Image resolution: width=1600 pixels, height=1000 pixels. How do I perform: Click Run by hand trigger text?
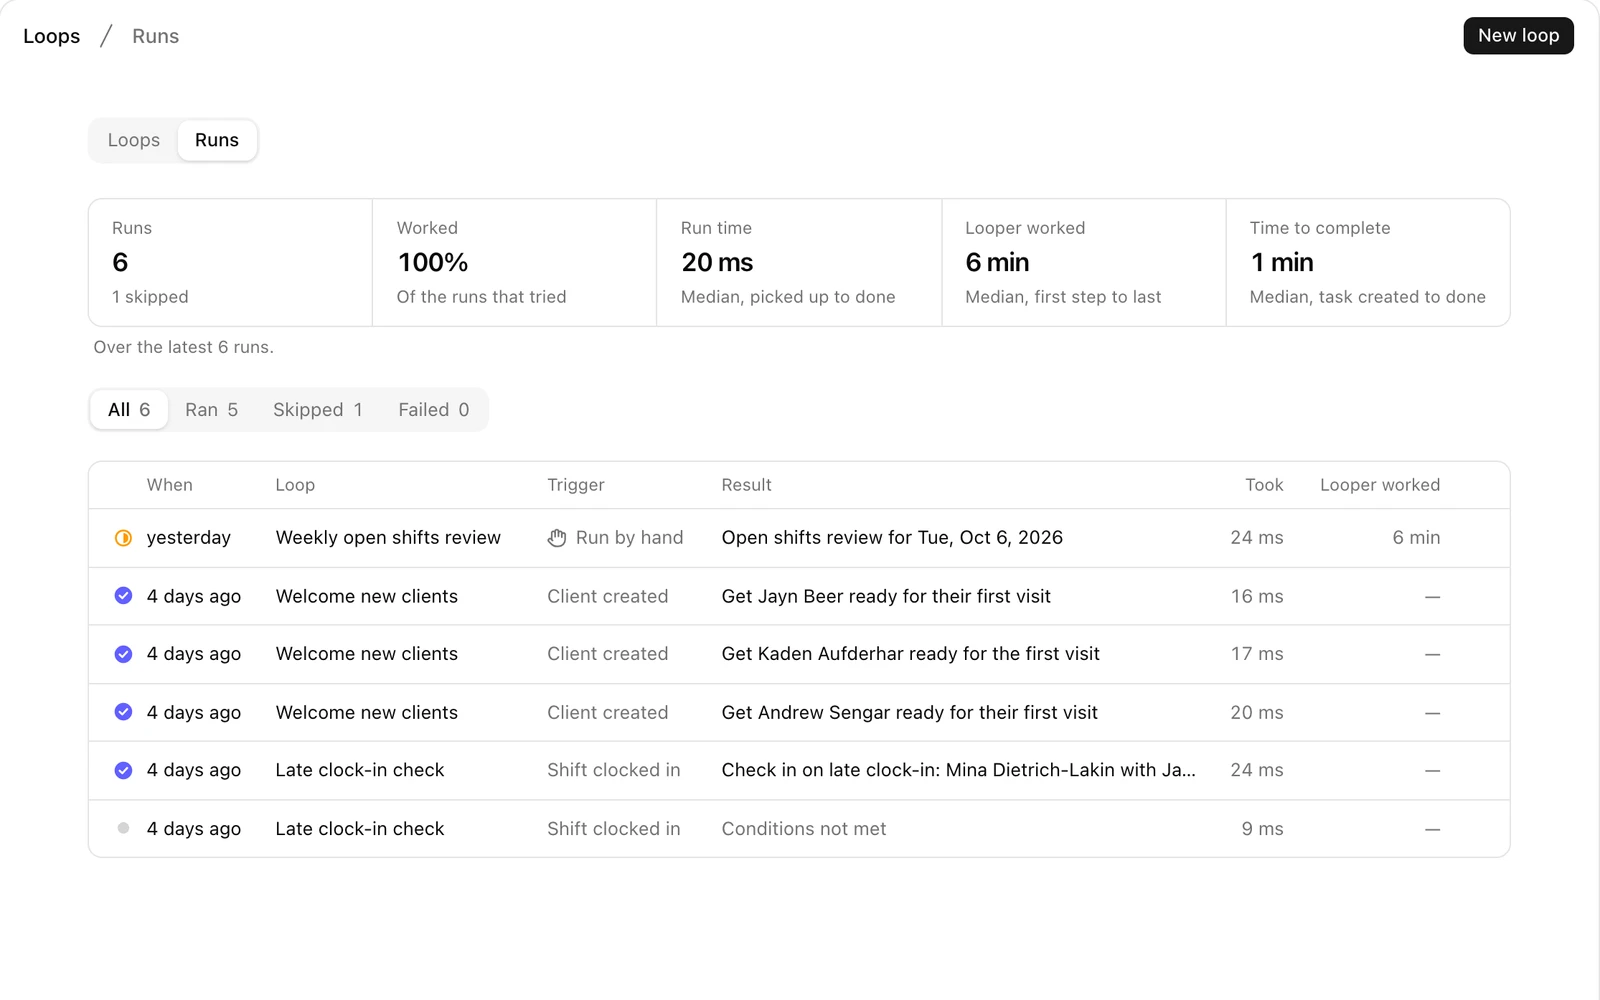click(x=630, y=538)
